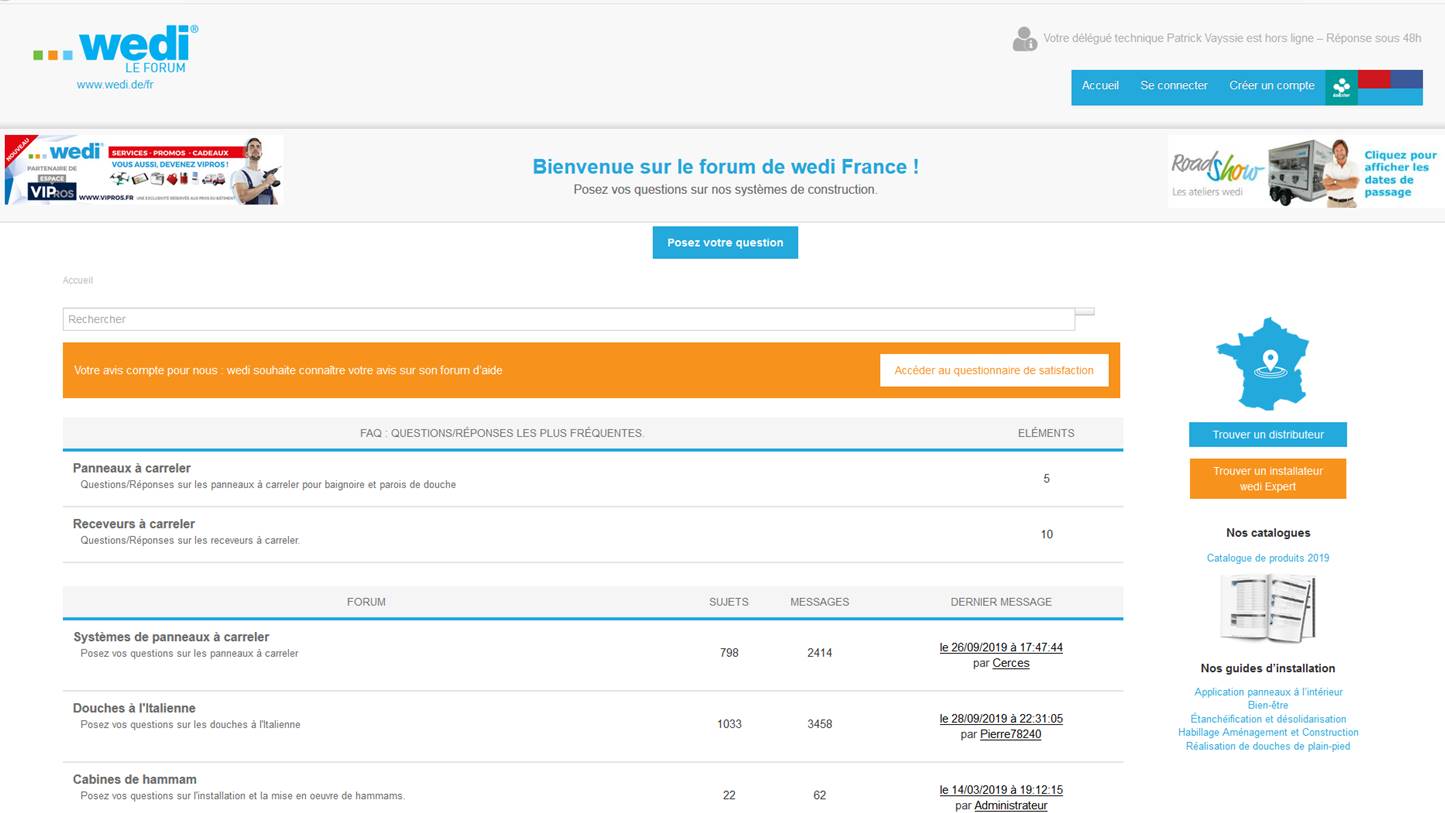The image size is (1445, 813).
Task: Open the Roadshow ateliers wedi banner
Action: [1305, 172]
